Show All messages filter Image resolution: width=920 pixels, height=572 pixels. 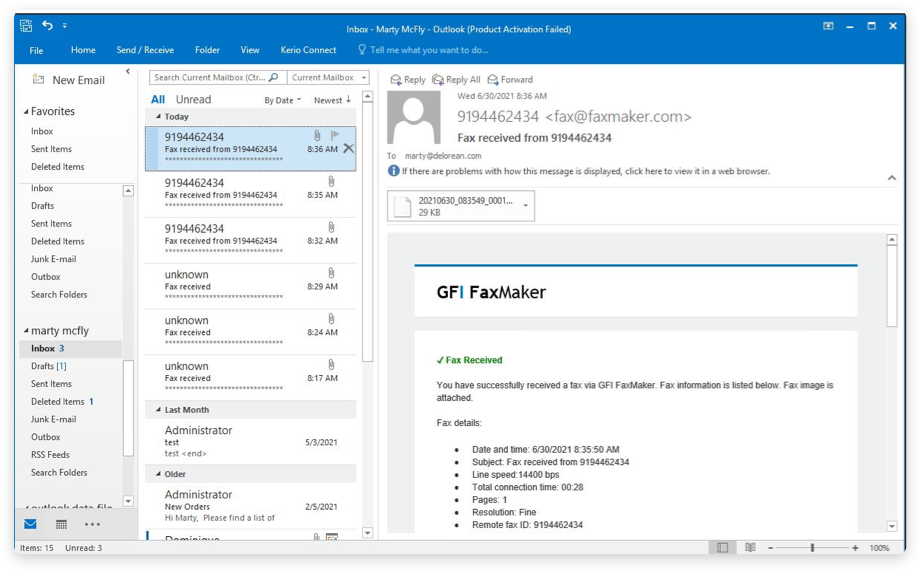(x=158, y=100)
